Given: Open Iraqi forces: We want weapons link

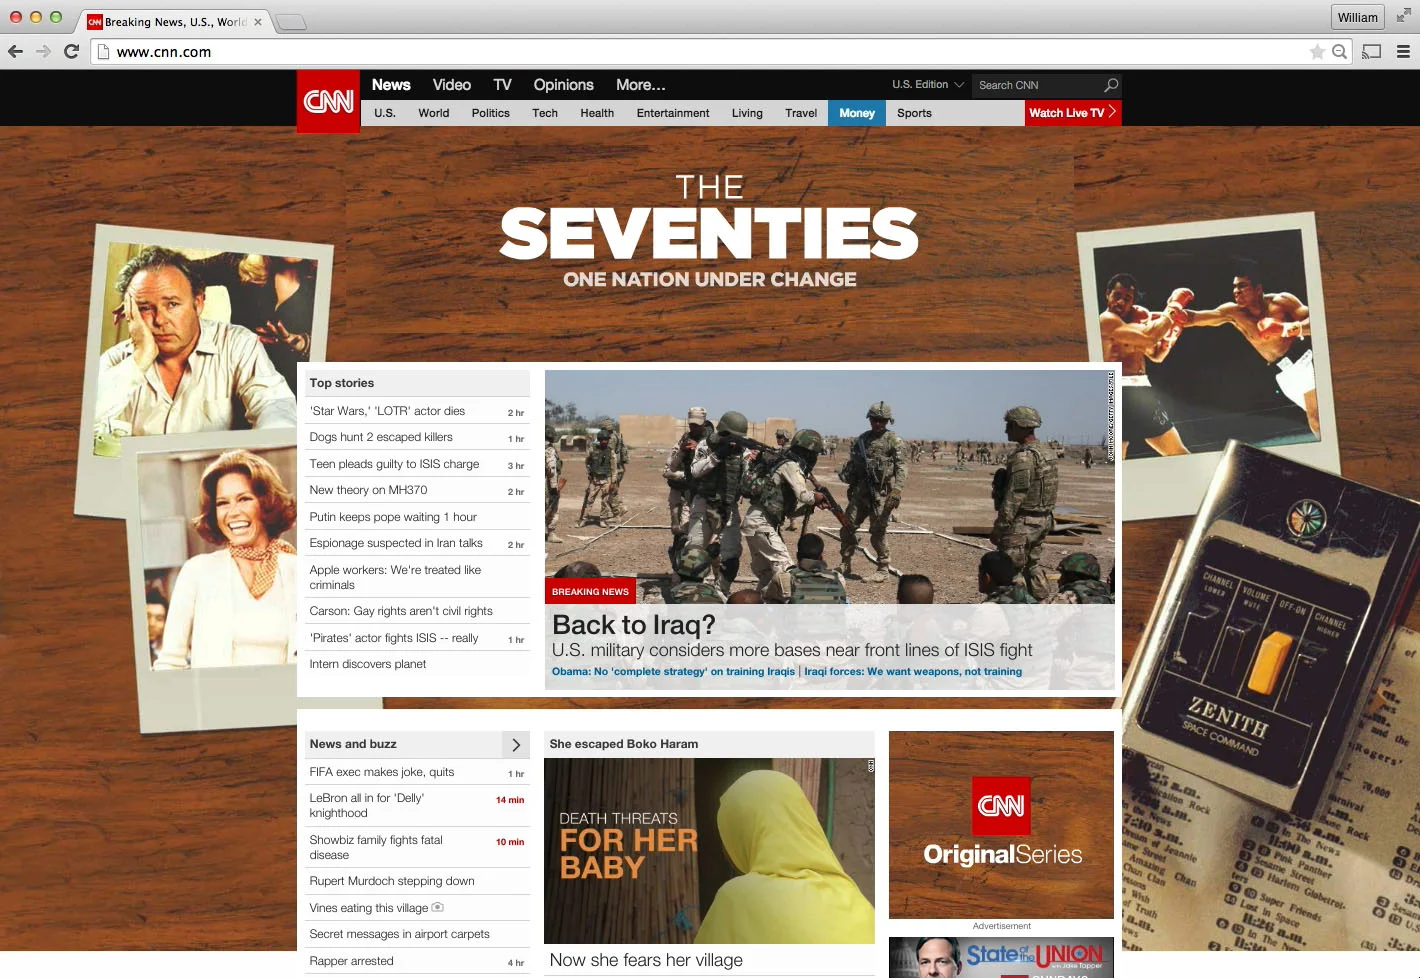Looking at the screenshot, I should click(913, 672).
